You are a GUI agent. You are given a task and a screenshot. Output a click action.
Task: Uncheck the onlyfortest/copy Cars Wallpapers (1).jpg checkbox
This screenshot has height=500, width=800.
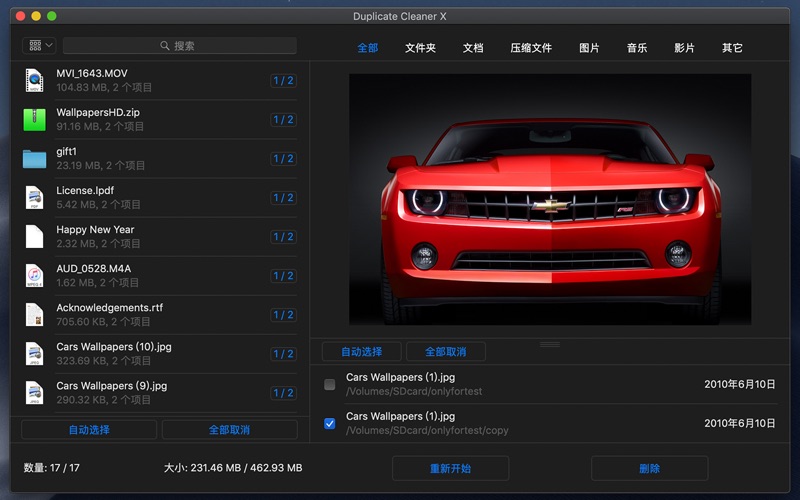click(x=330, y=423)
